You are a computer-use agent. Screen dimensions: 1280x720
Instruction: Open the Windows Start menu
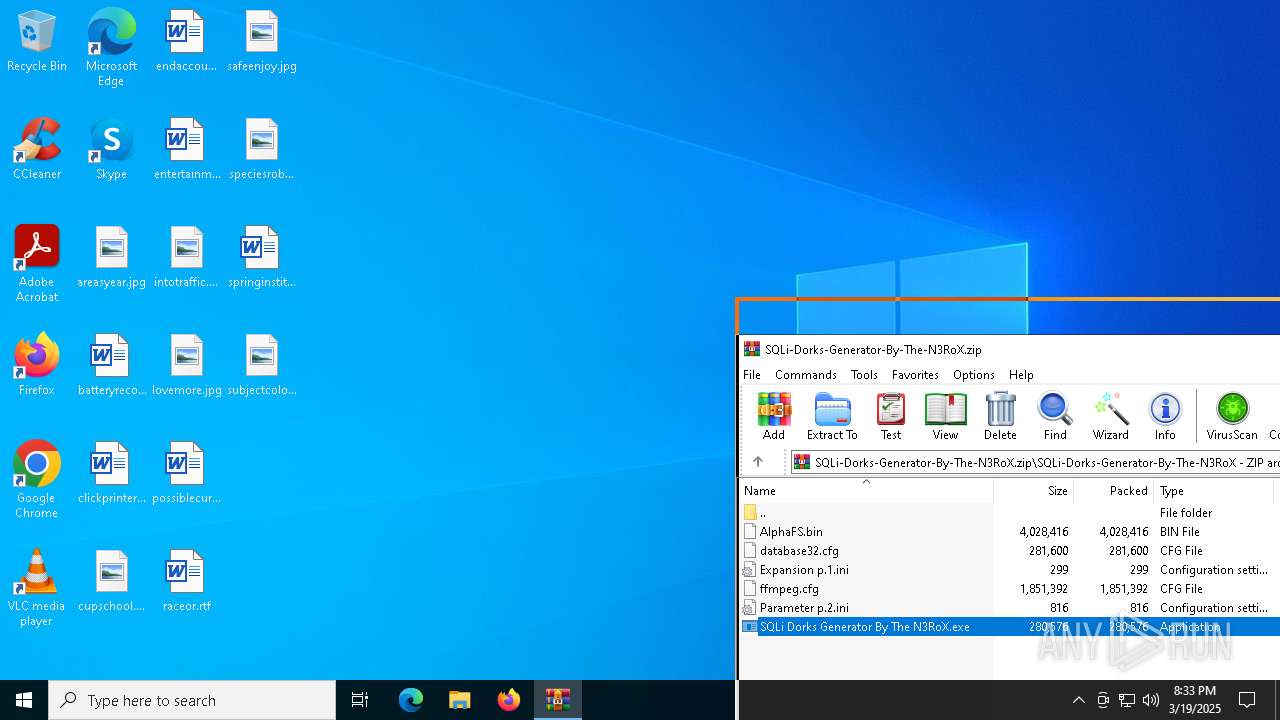24,700
